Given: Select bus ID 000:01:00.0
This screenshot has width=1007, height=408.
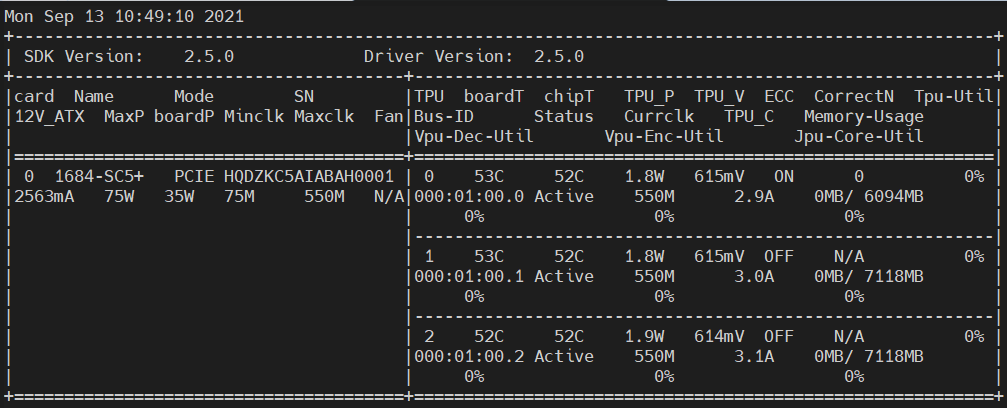Looking at the screenshot, I should click(x=469, y=195).
